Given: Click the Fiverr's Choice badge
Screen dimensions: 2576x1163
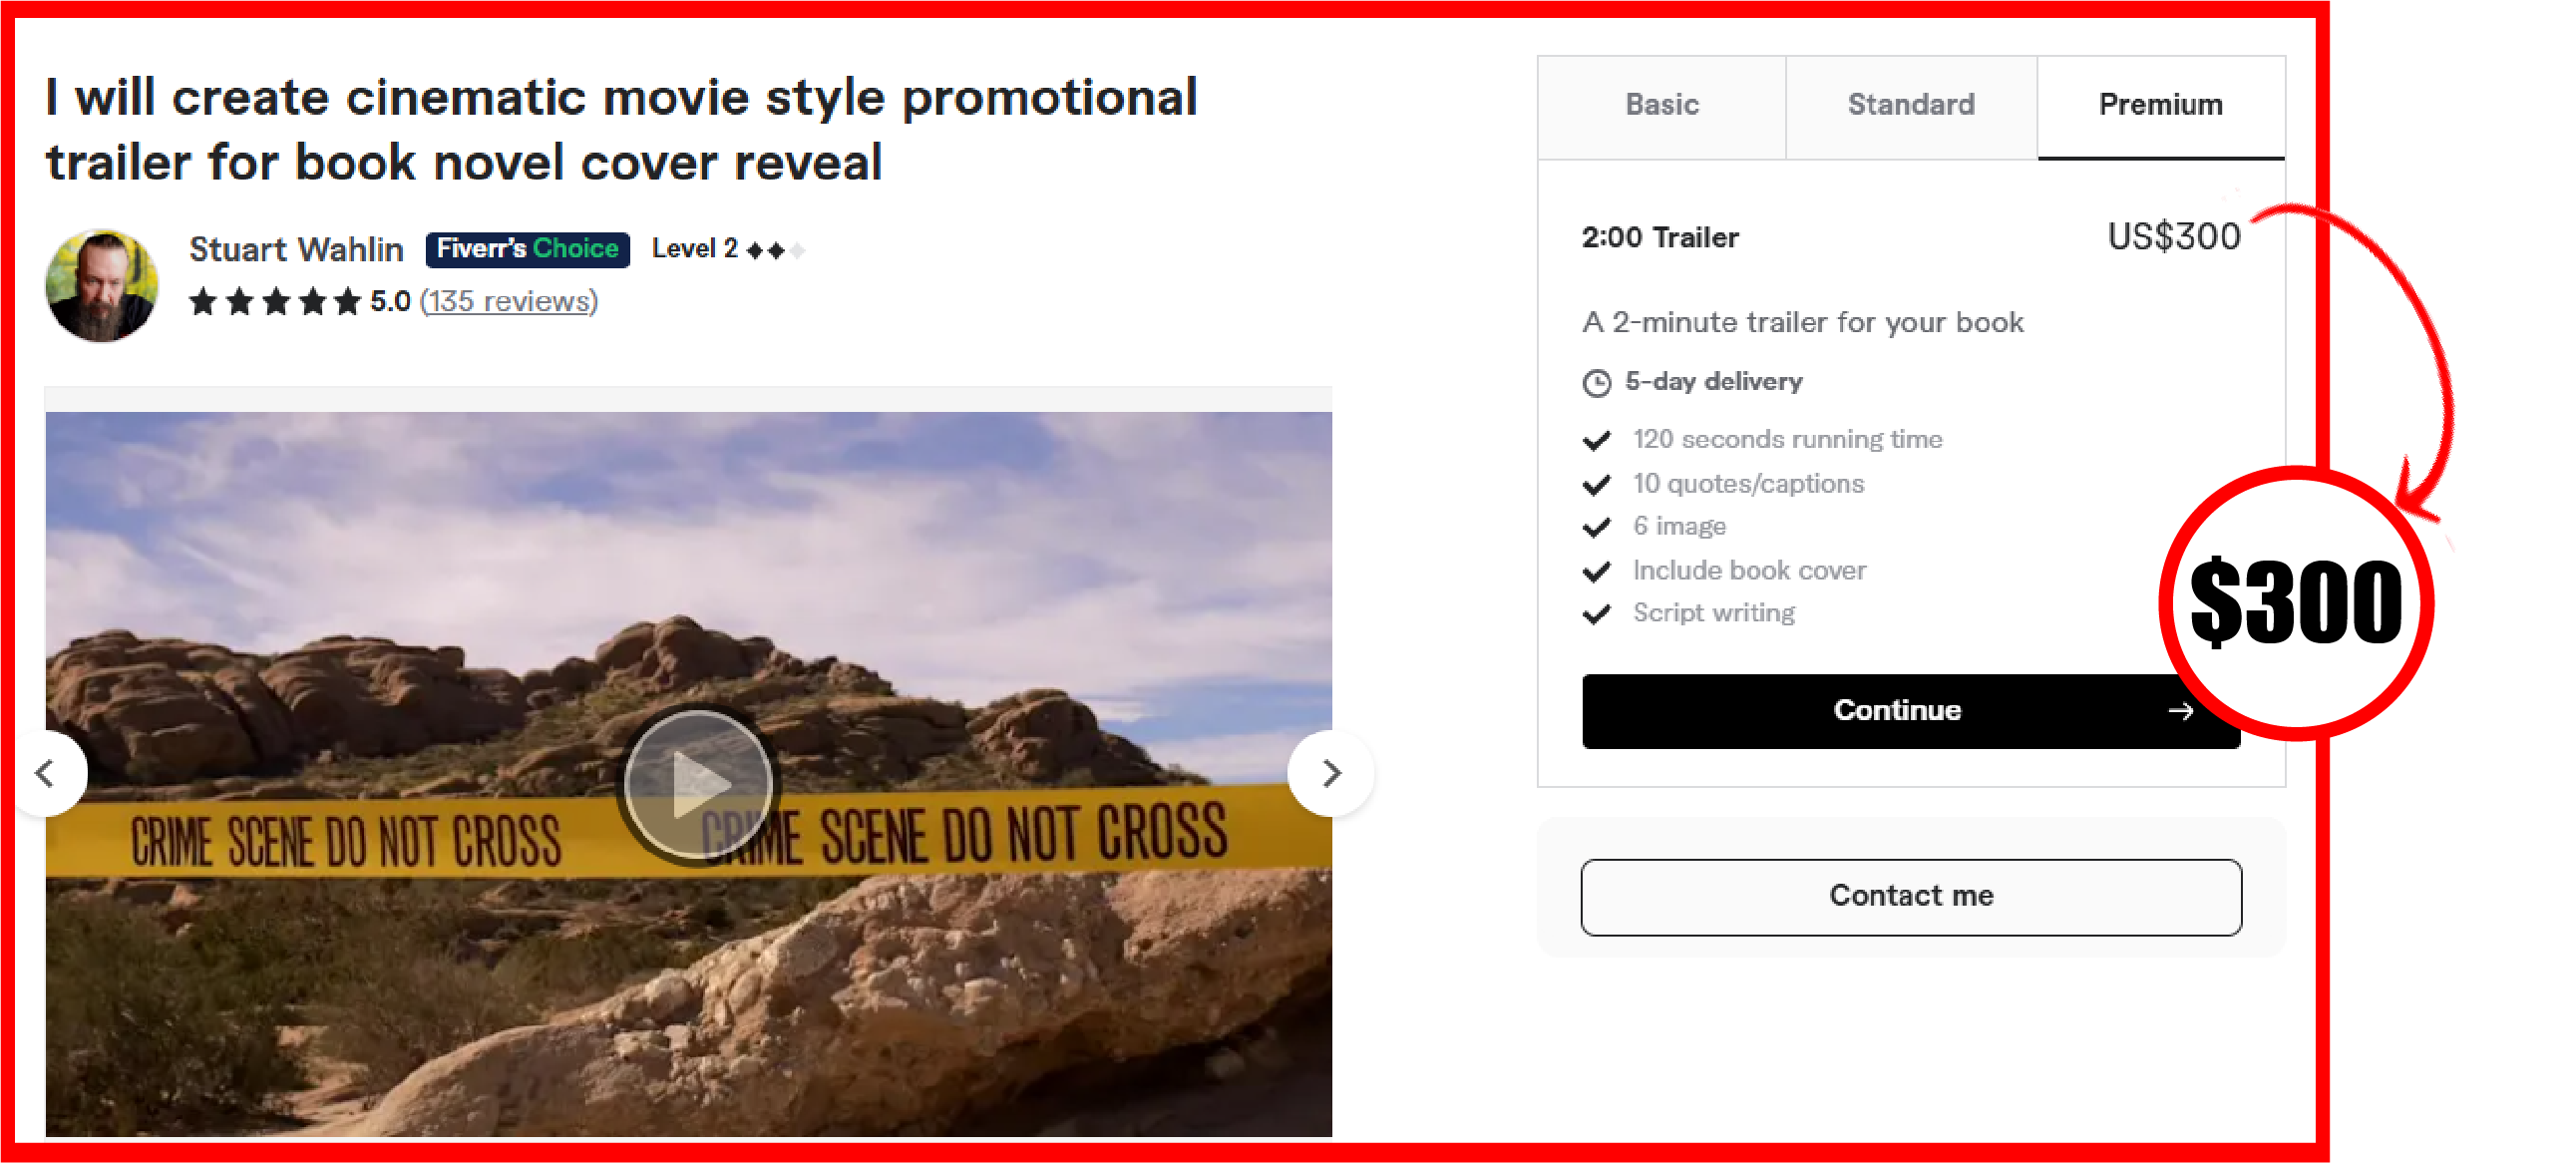Looking at the screenshot, I should (x=527, y=249).
